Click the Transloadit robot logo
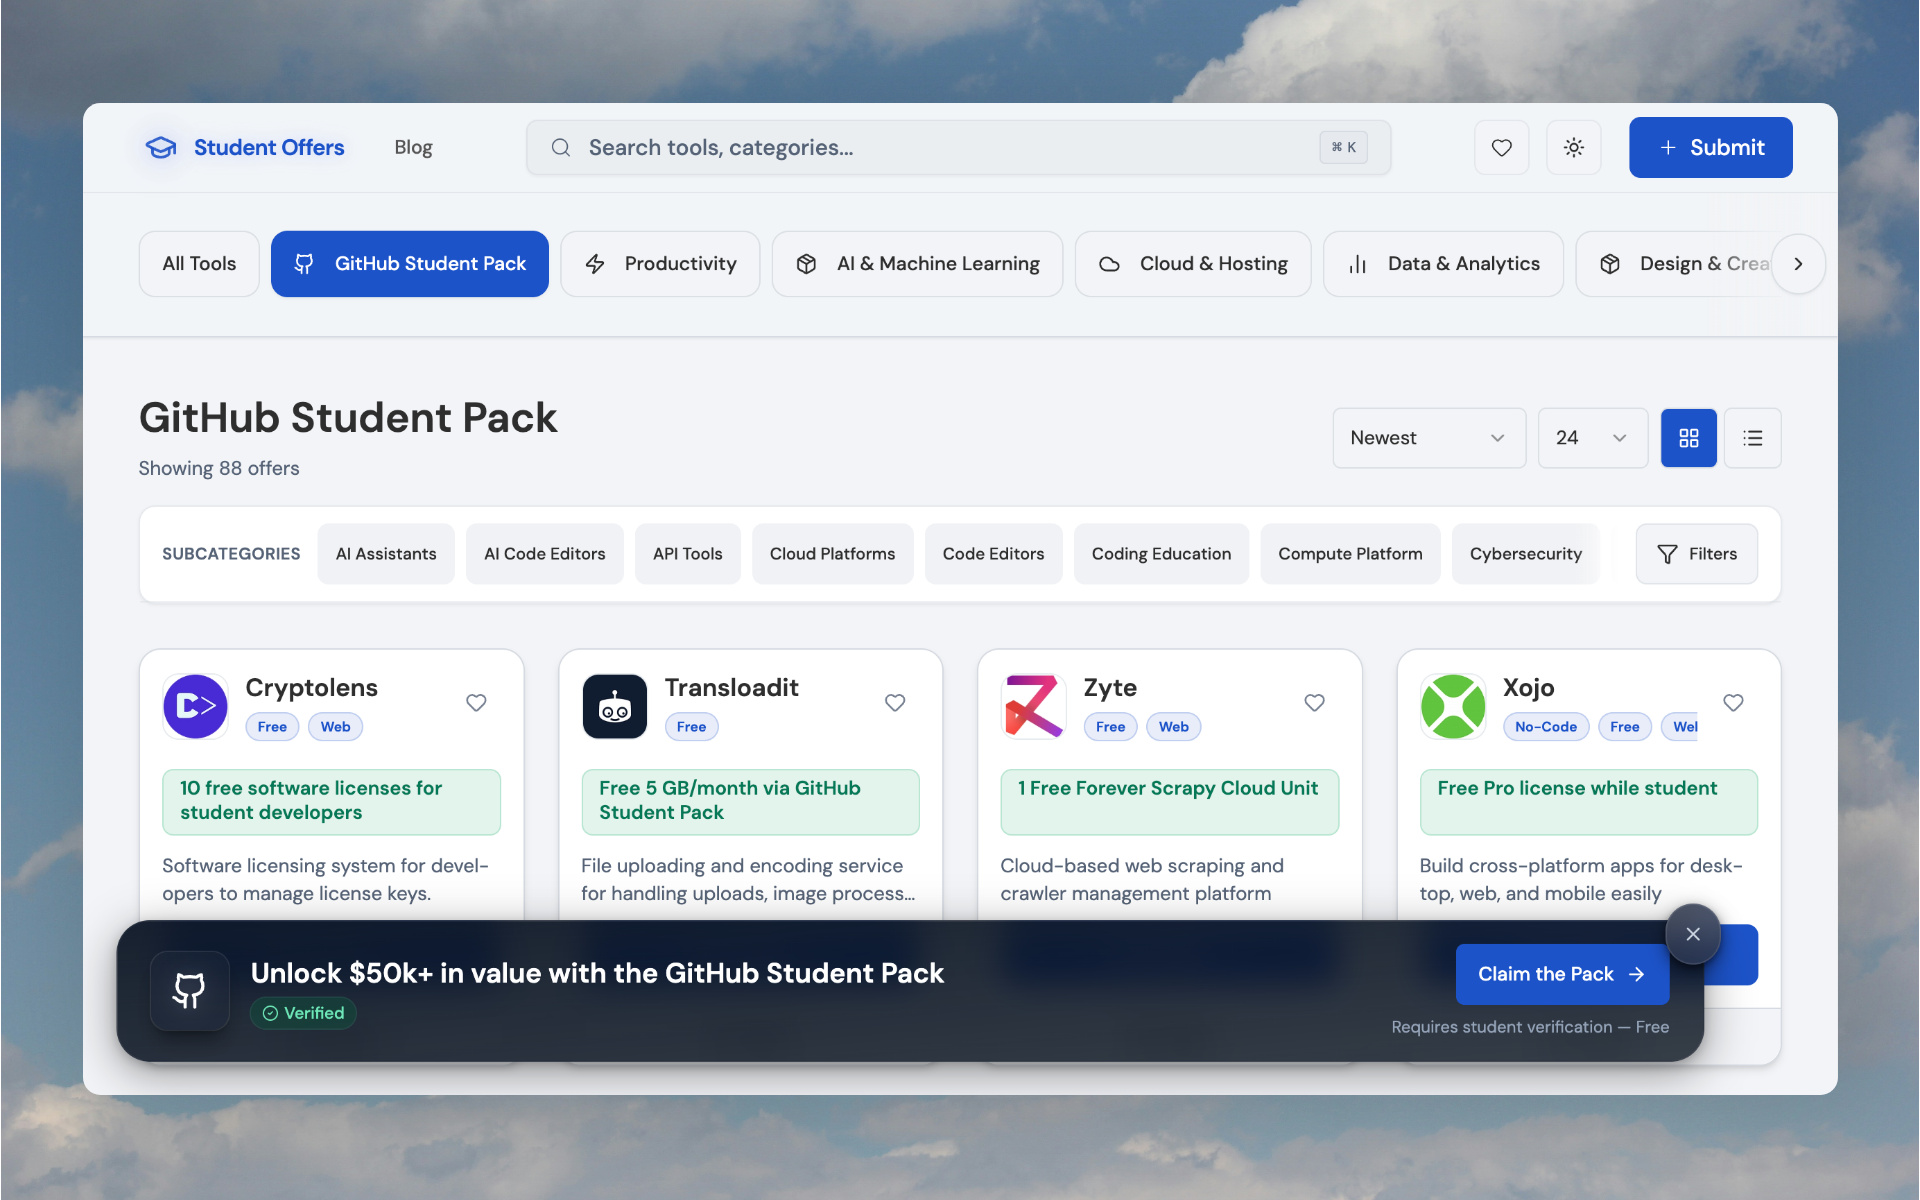 click(614, 707)
